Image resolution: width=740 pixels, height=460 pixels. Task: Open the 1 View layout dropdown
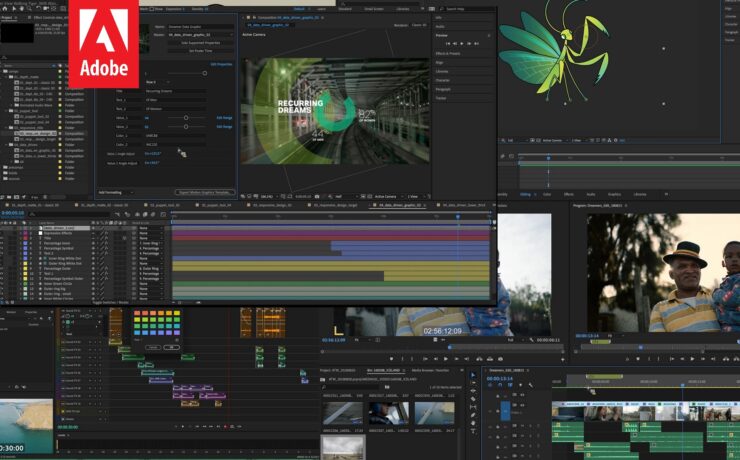[x=414, y=196]
